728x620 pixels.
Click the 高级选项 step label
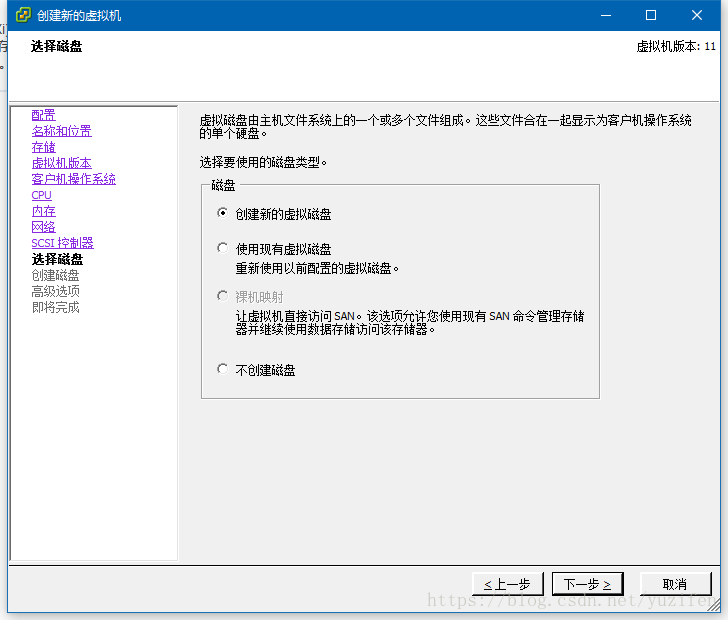pyautogui.click(x=55, y=291)
